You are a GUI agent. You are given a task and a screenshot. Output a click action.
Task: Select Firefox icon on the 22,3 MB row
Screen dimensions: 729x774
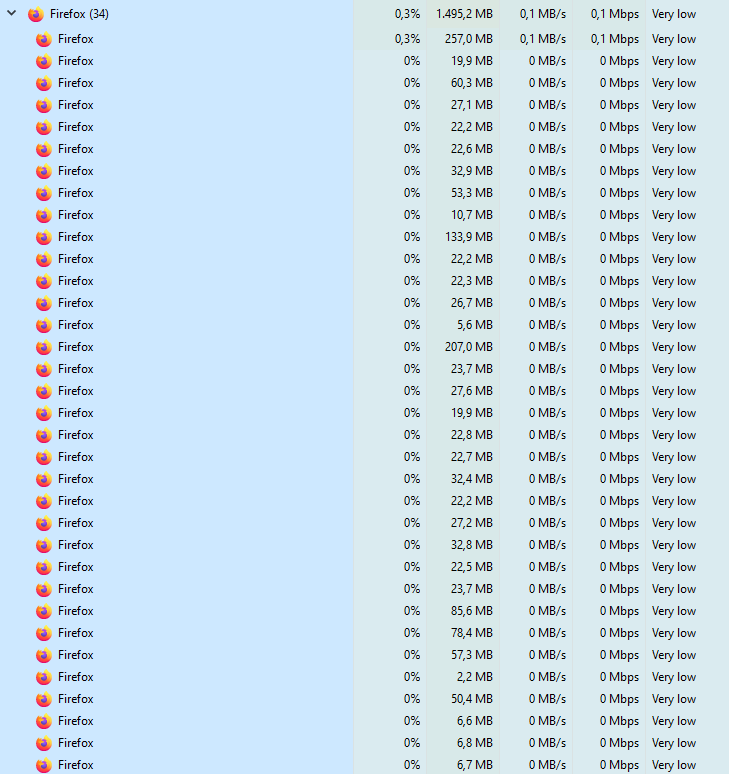pyautogui.click(x=44, y=281)
